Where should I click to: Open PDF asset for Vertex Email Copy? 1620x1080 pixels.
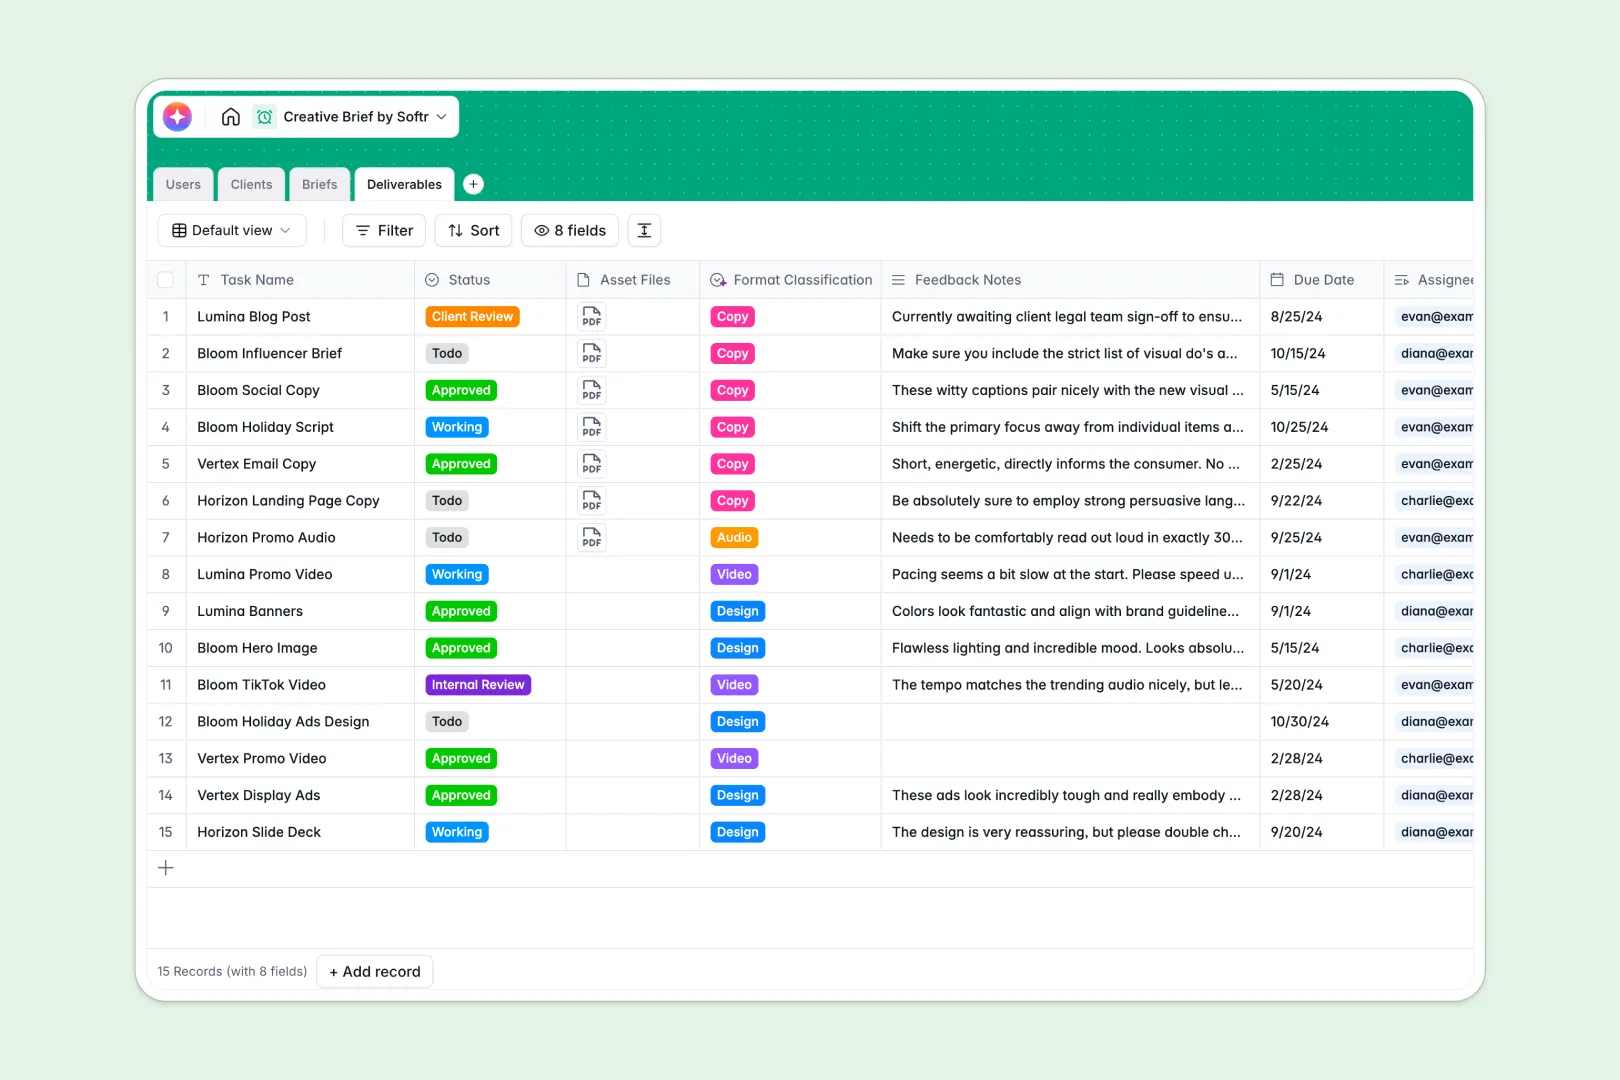[592, 464]
